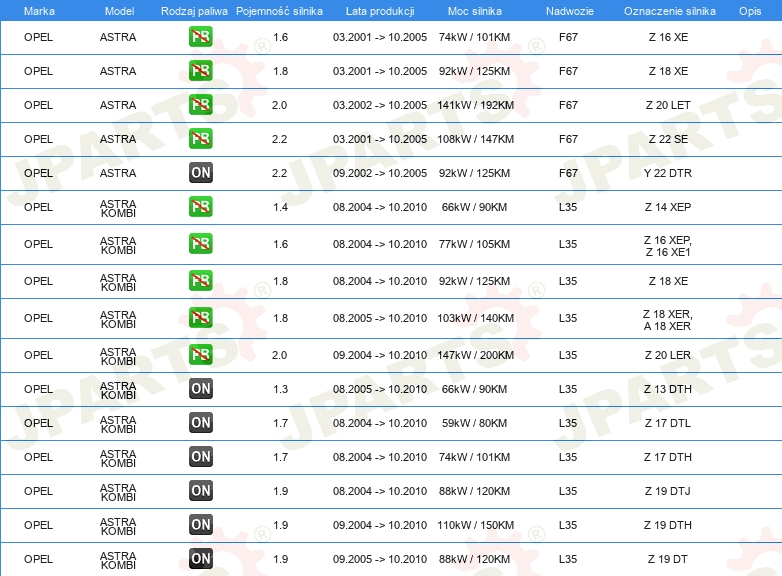
Task: Click the 1.3 engine capacity value
Action: coord(280,388)
